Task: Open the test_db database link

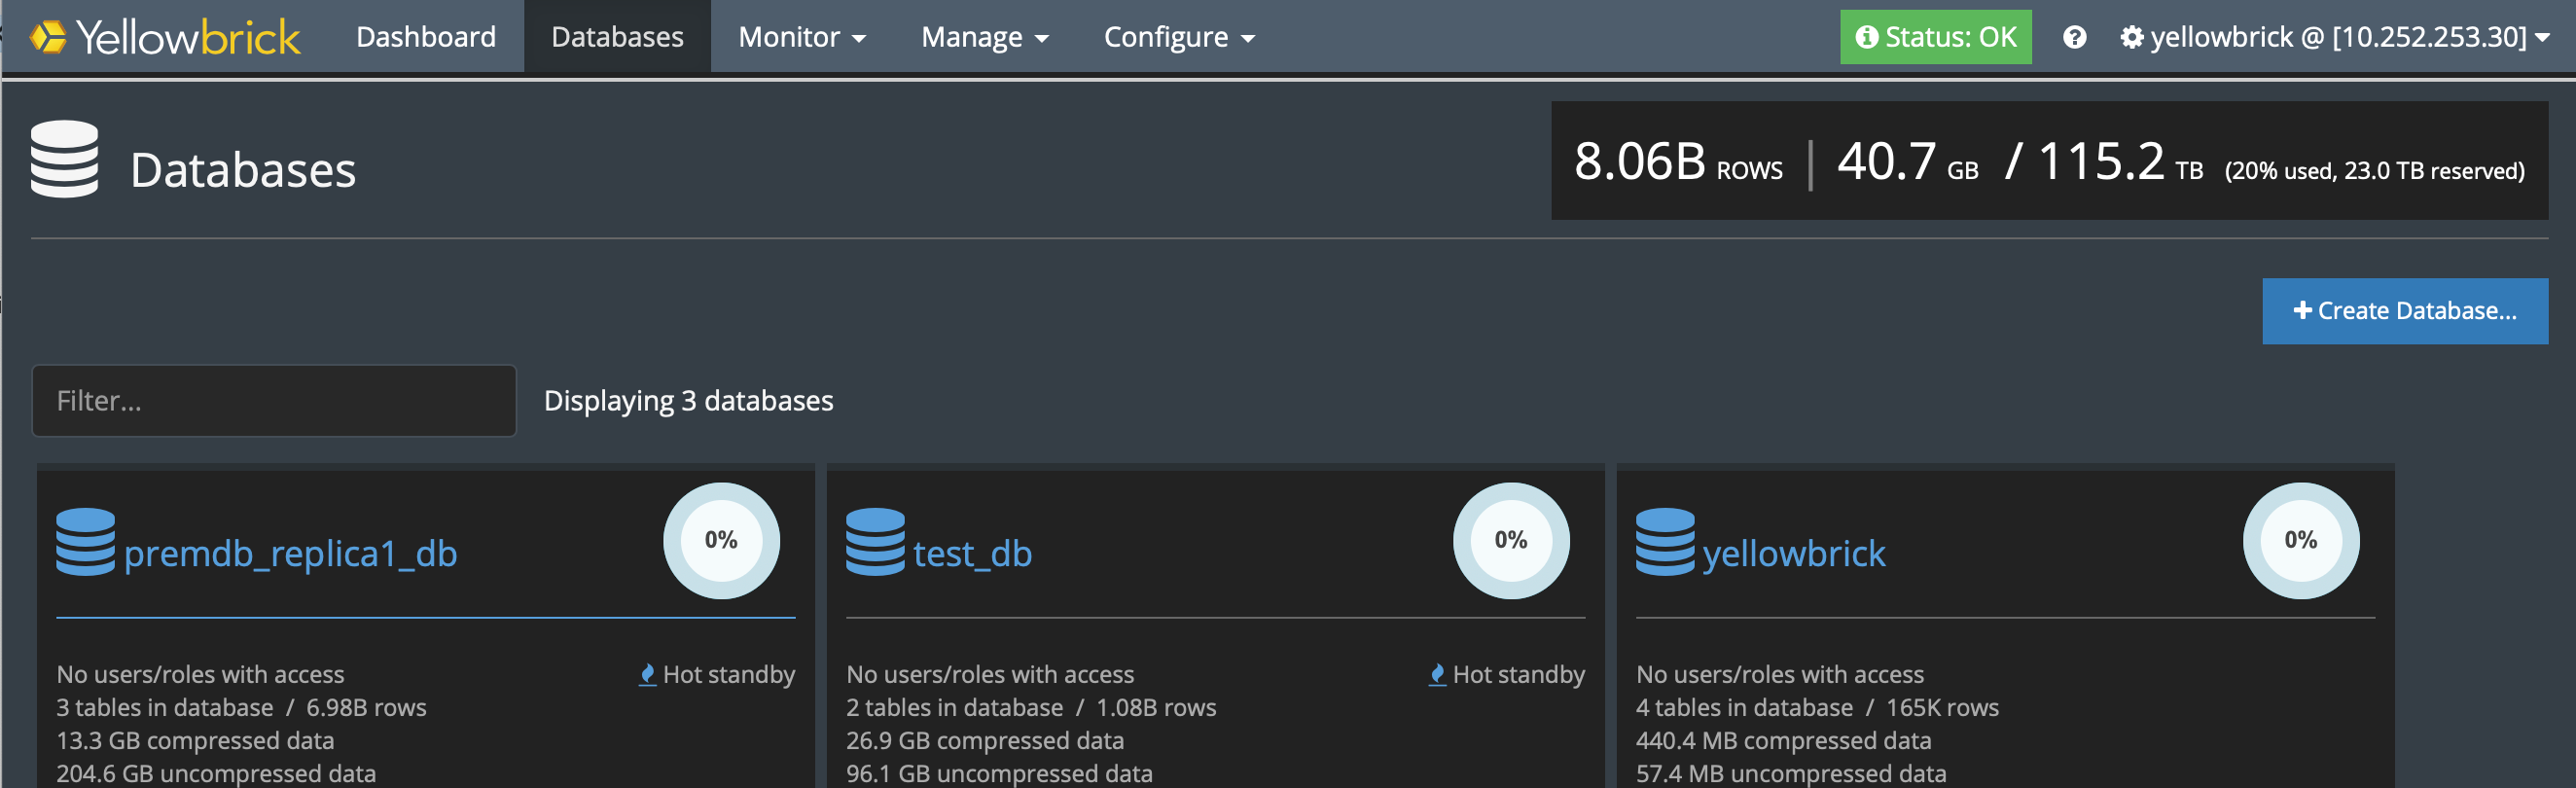Action: [972, 553]
